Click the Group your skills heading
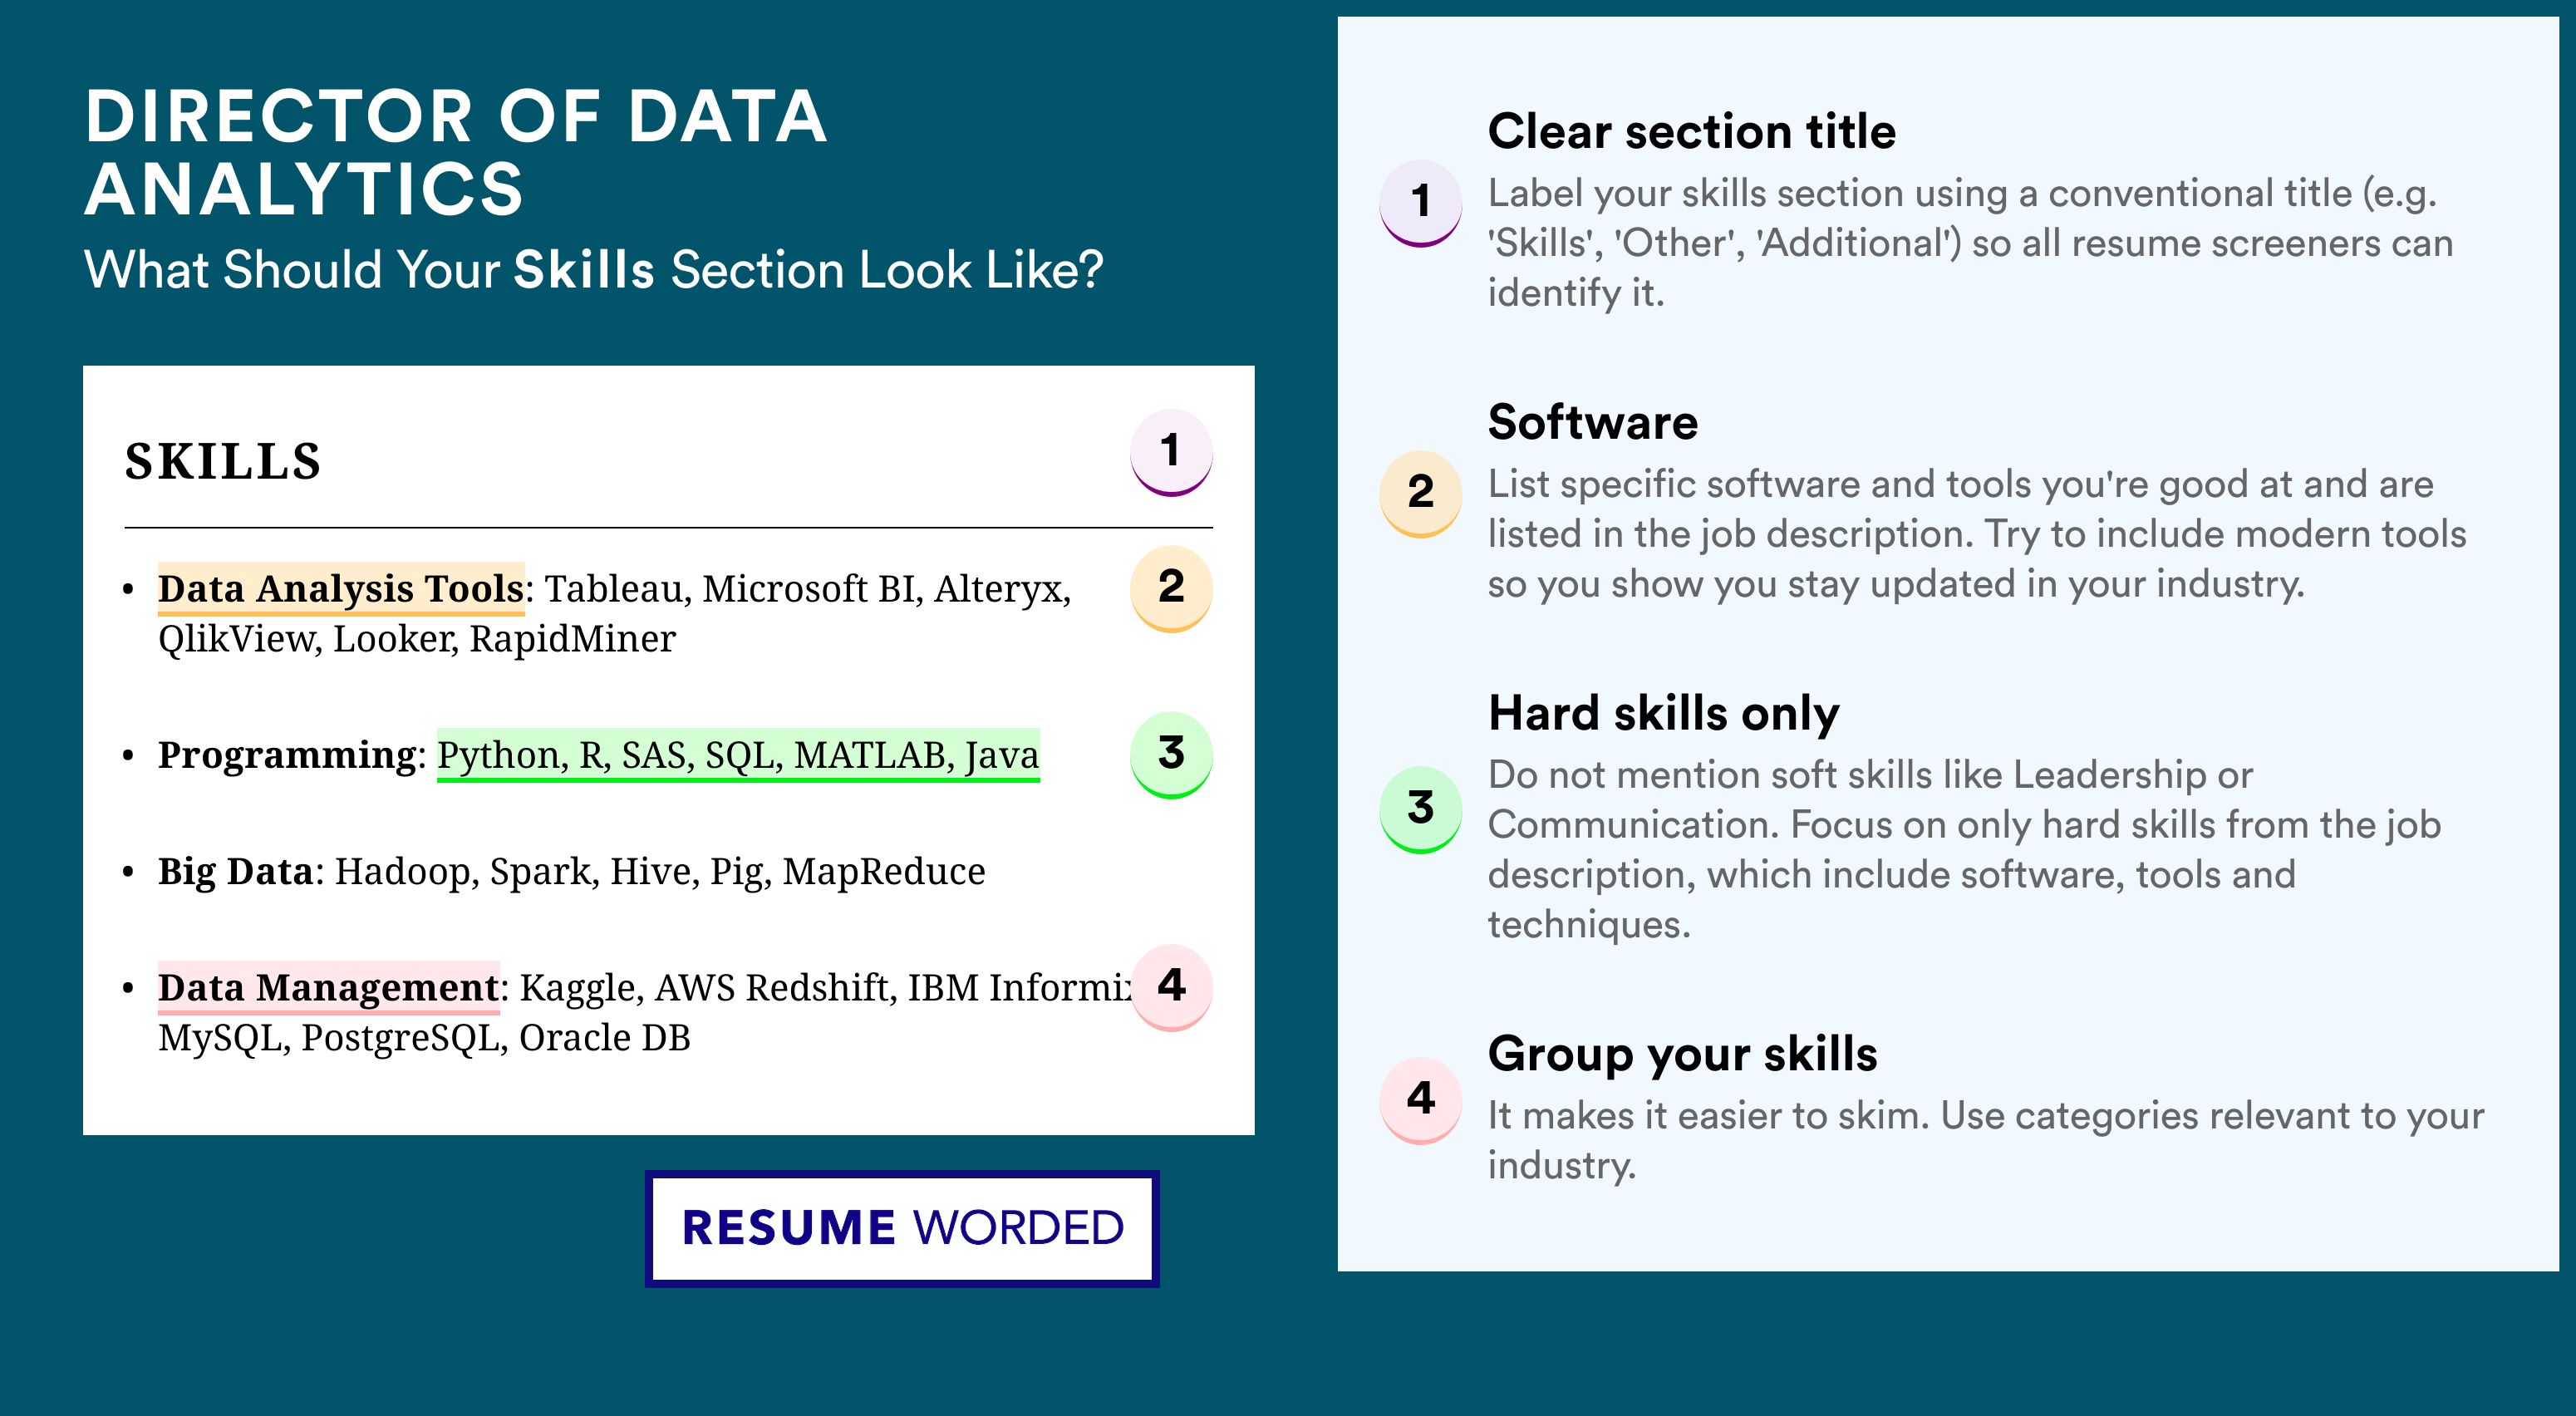 [x=1682, y=1054]
